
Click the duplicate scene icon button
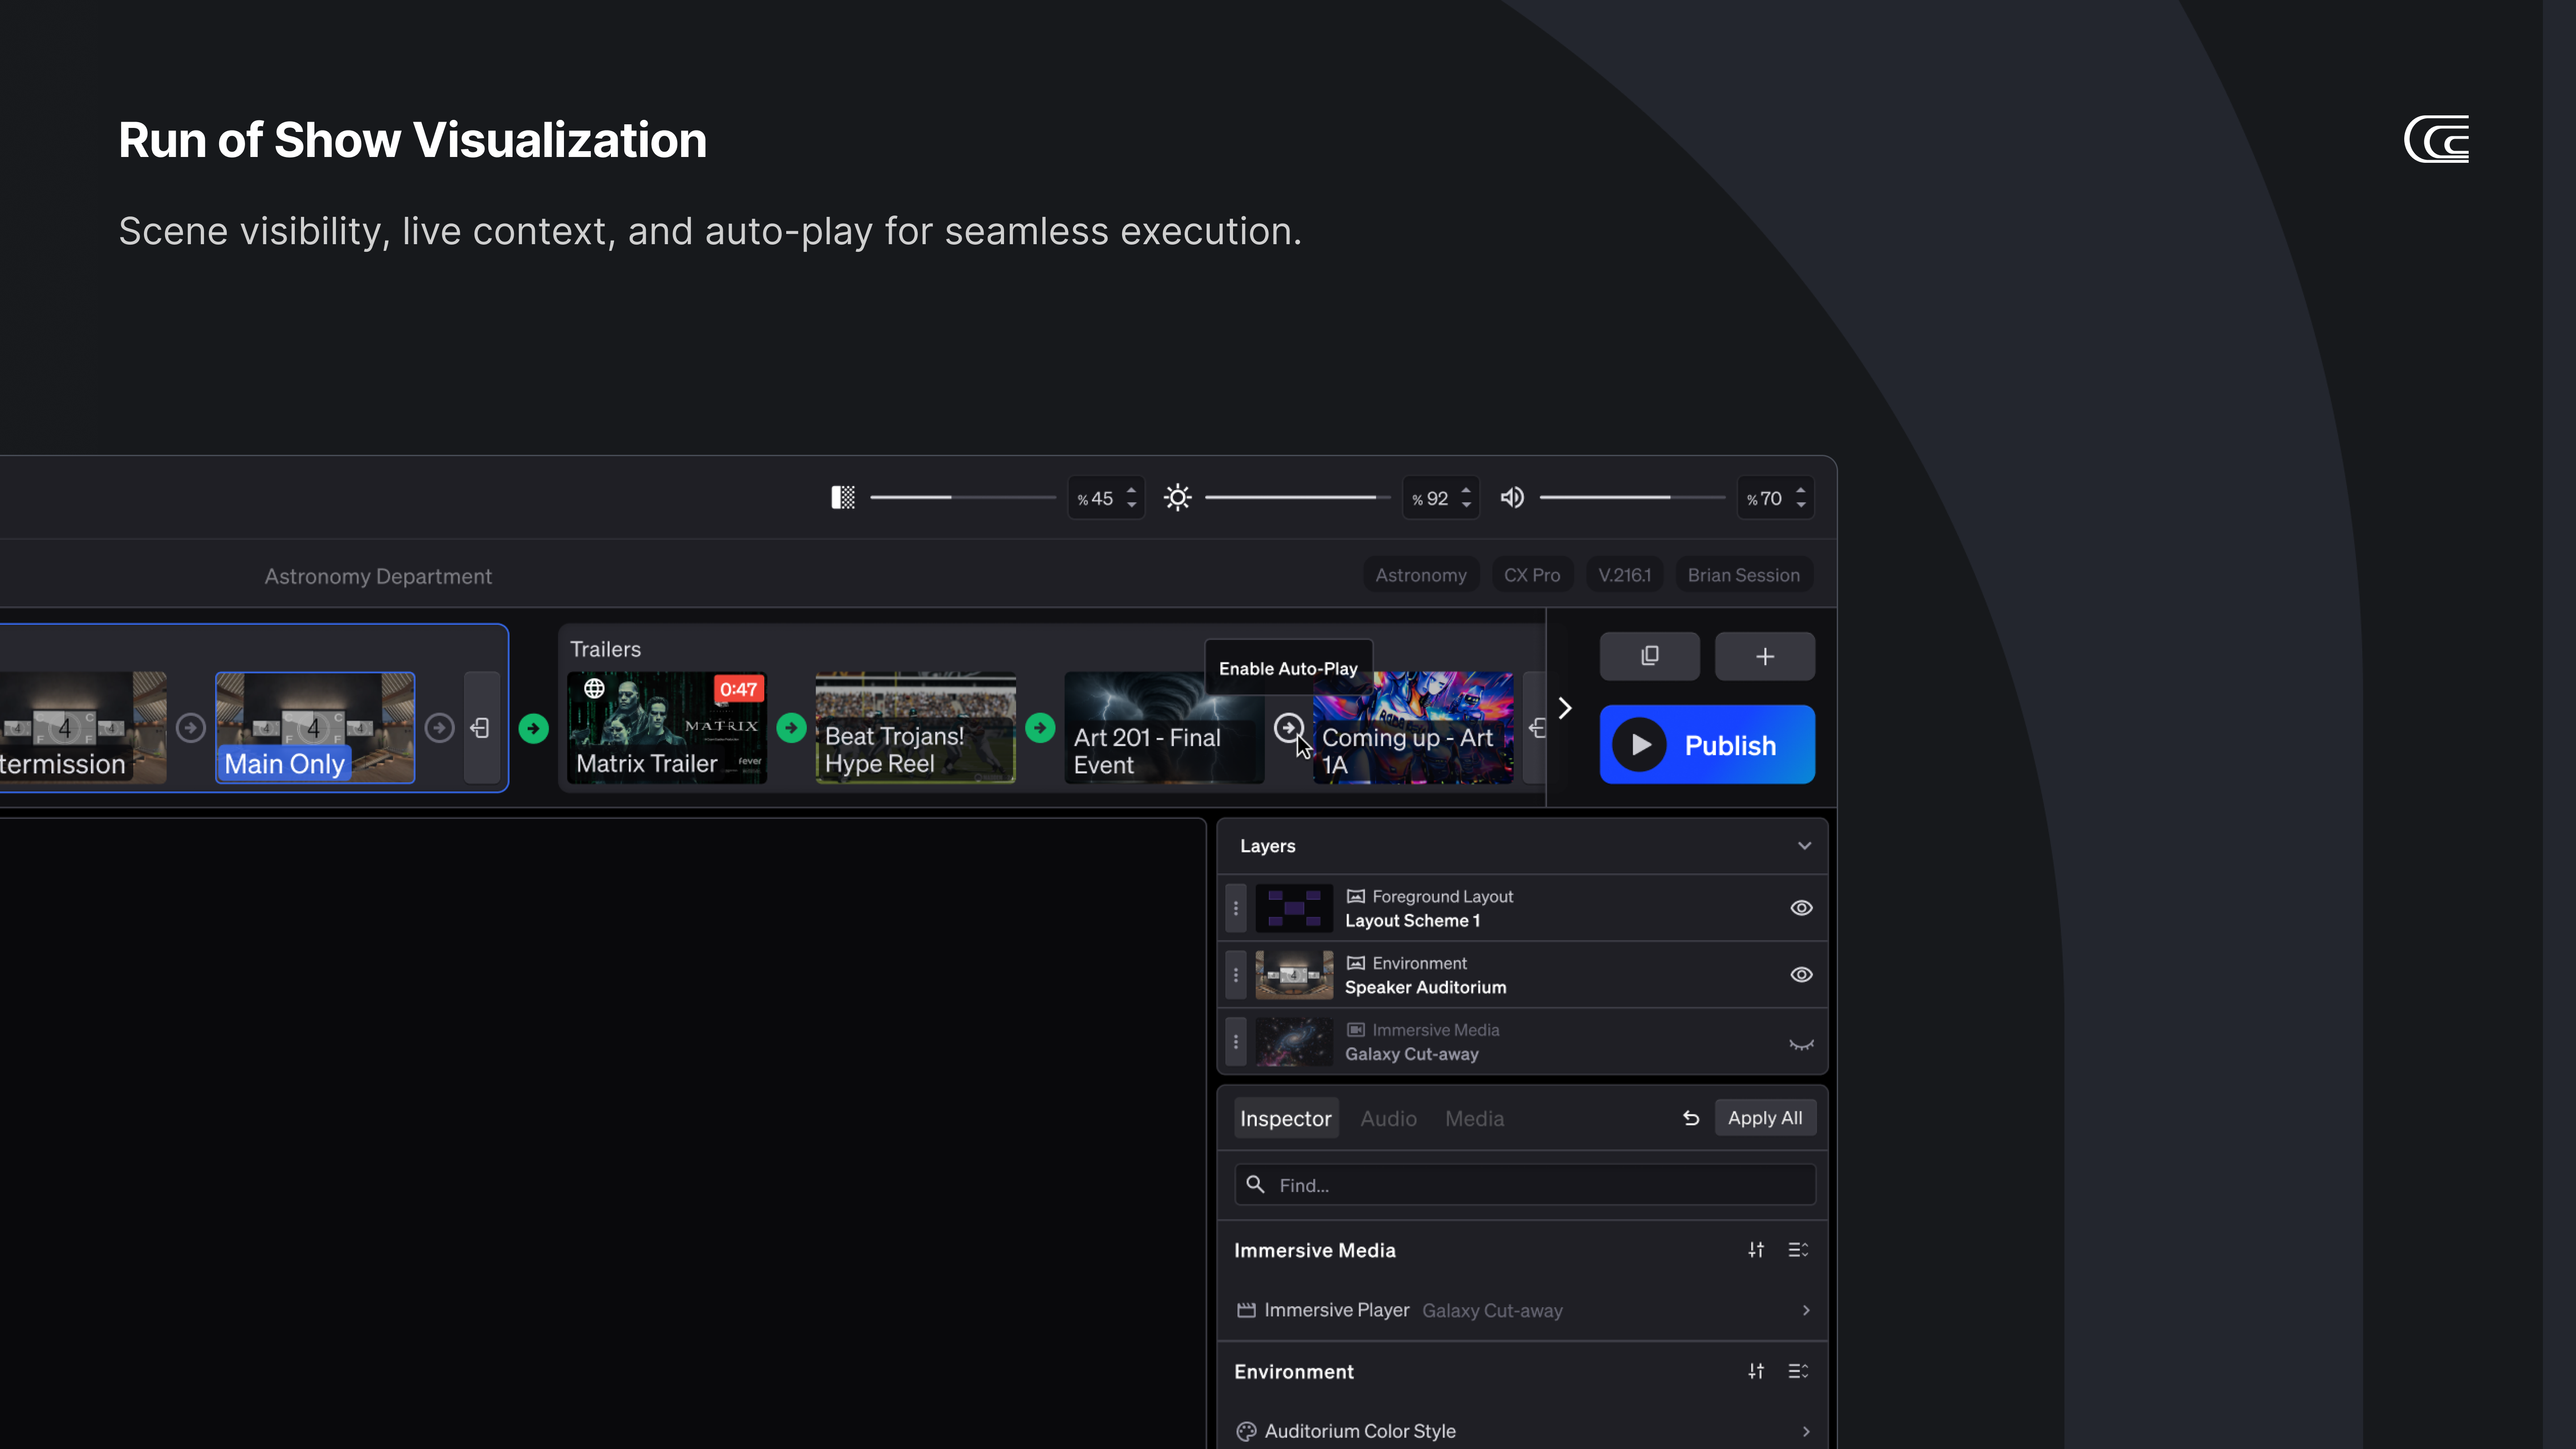[x=1649, y=656]
